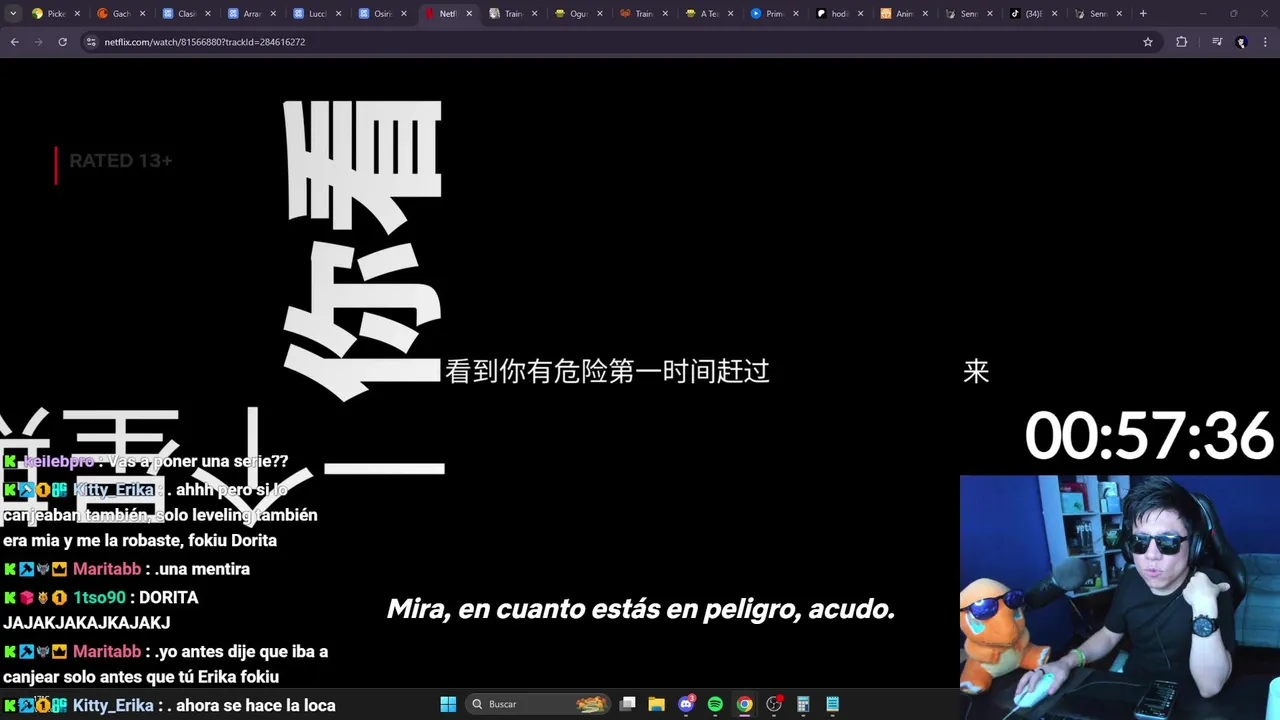
Task: Close the Clasi tab
Action: tap(207, 14)
